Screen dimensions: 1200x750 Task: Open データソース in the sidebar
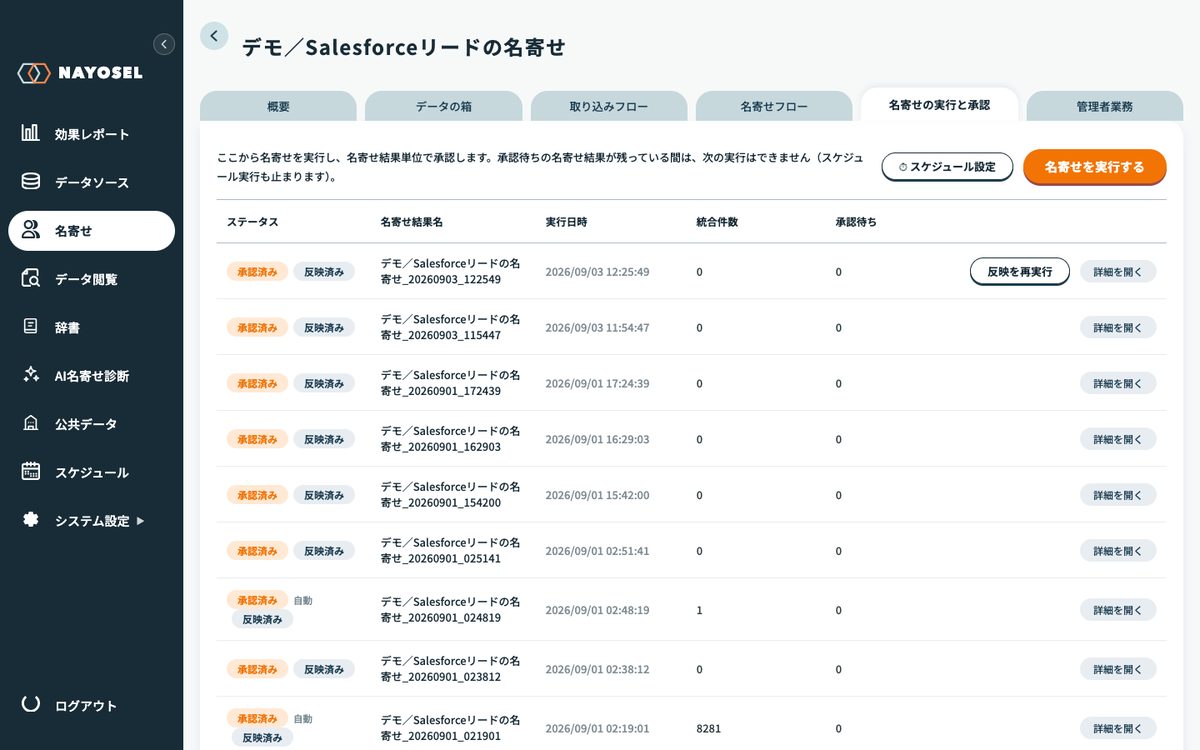[91, 182]
